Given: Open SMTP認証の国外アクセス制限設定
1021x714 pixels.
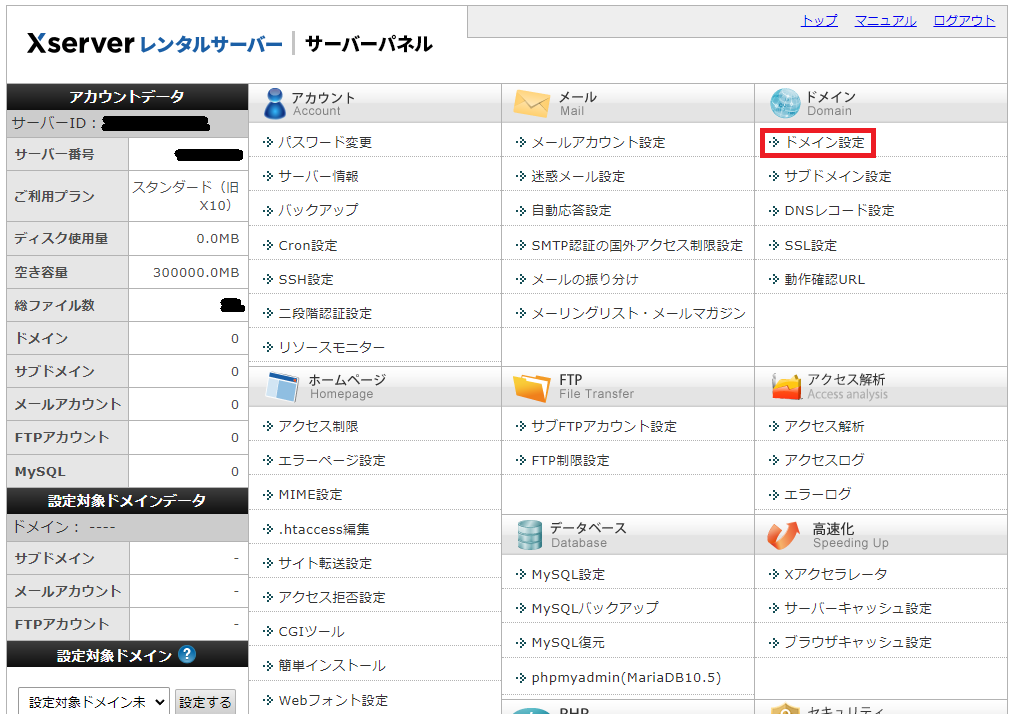Looking at the screenshot, I should point(637,245).
